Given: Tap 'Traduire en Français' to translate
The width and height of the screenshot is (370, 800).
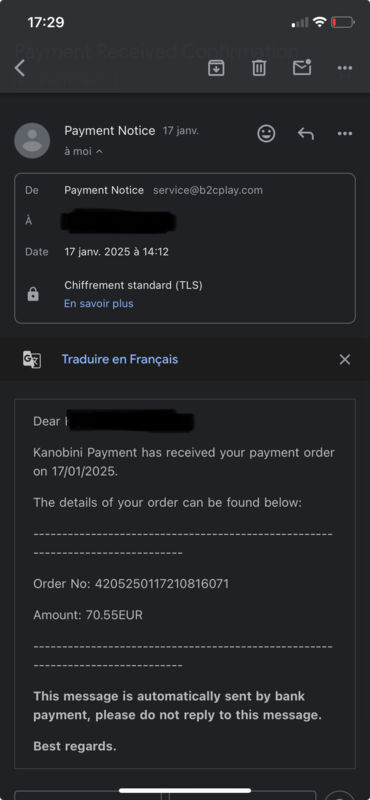Looking at the screenshot, I should pyautogui.click(x=120, y=359).
